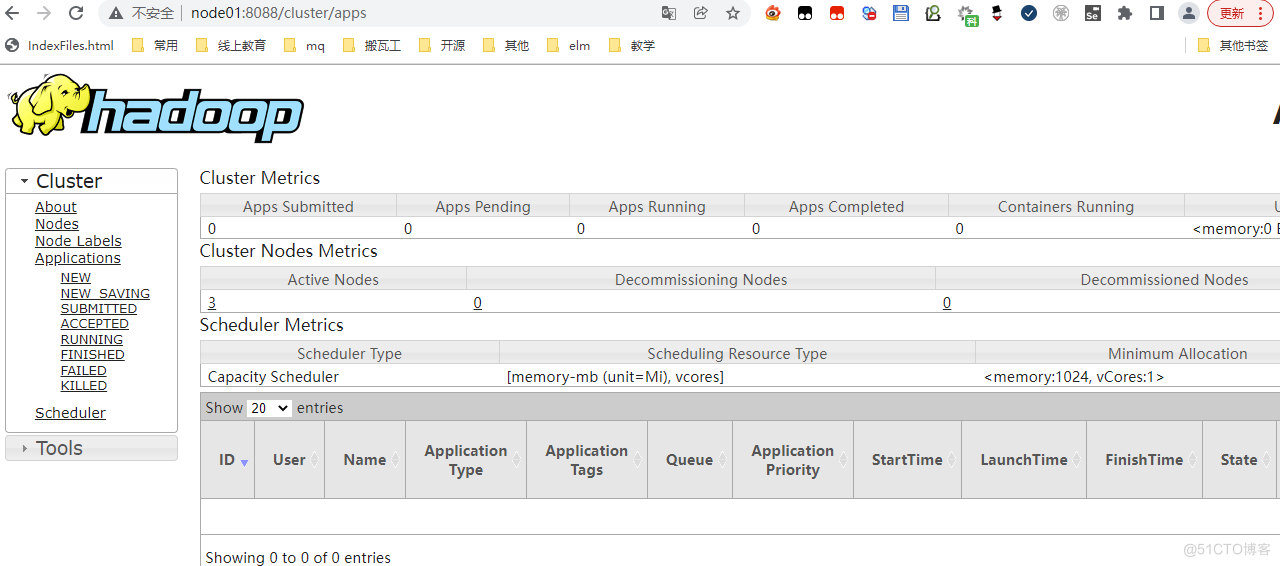
Task: Open the 开源 bookmarks folder
Action: [442, 45]
